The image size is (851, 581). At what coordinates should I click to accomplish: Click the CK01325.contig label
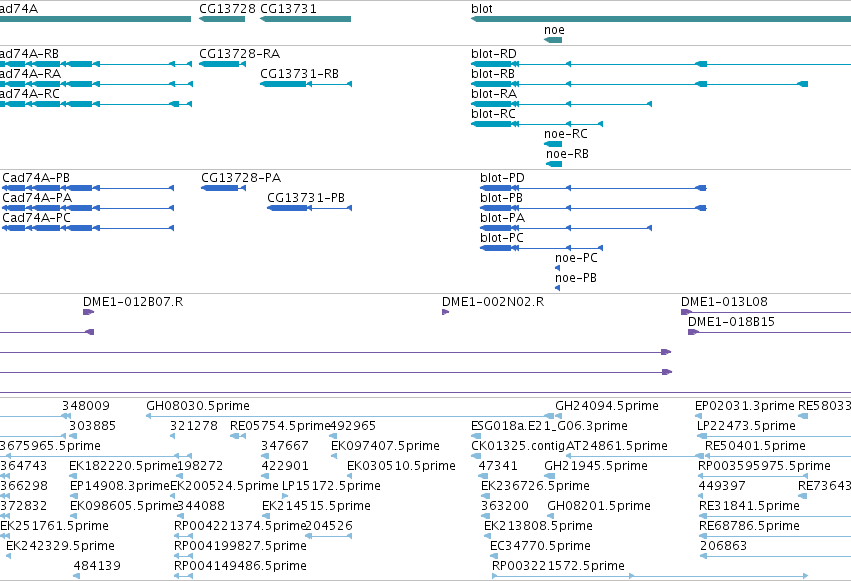point(518,446)
